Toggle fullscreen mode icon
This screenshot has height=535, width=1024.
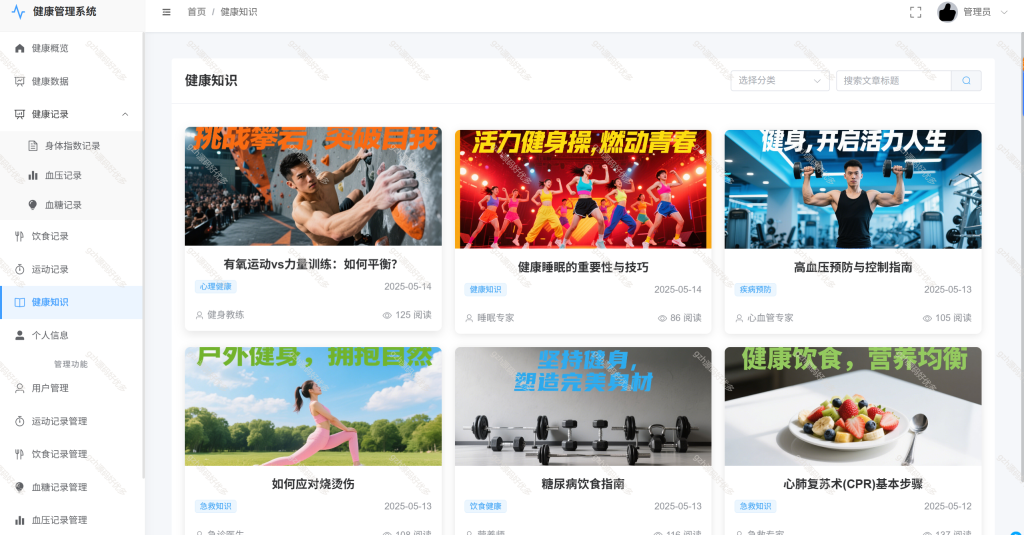(916, 12)
